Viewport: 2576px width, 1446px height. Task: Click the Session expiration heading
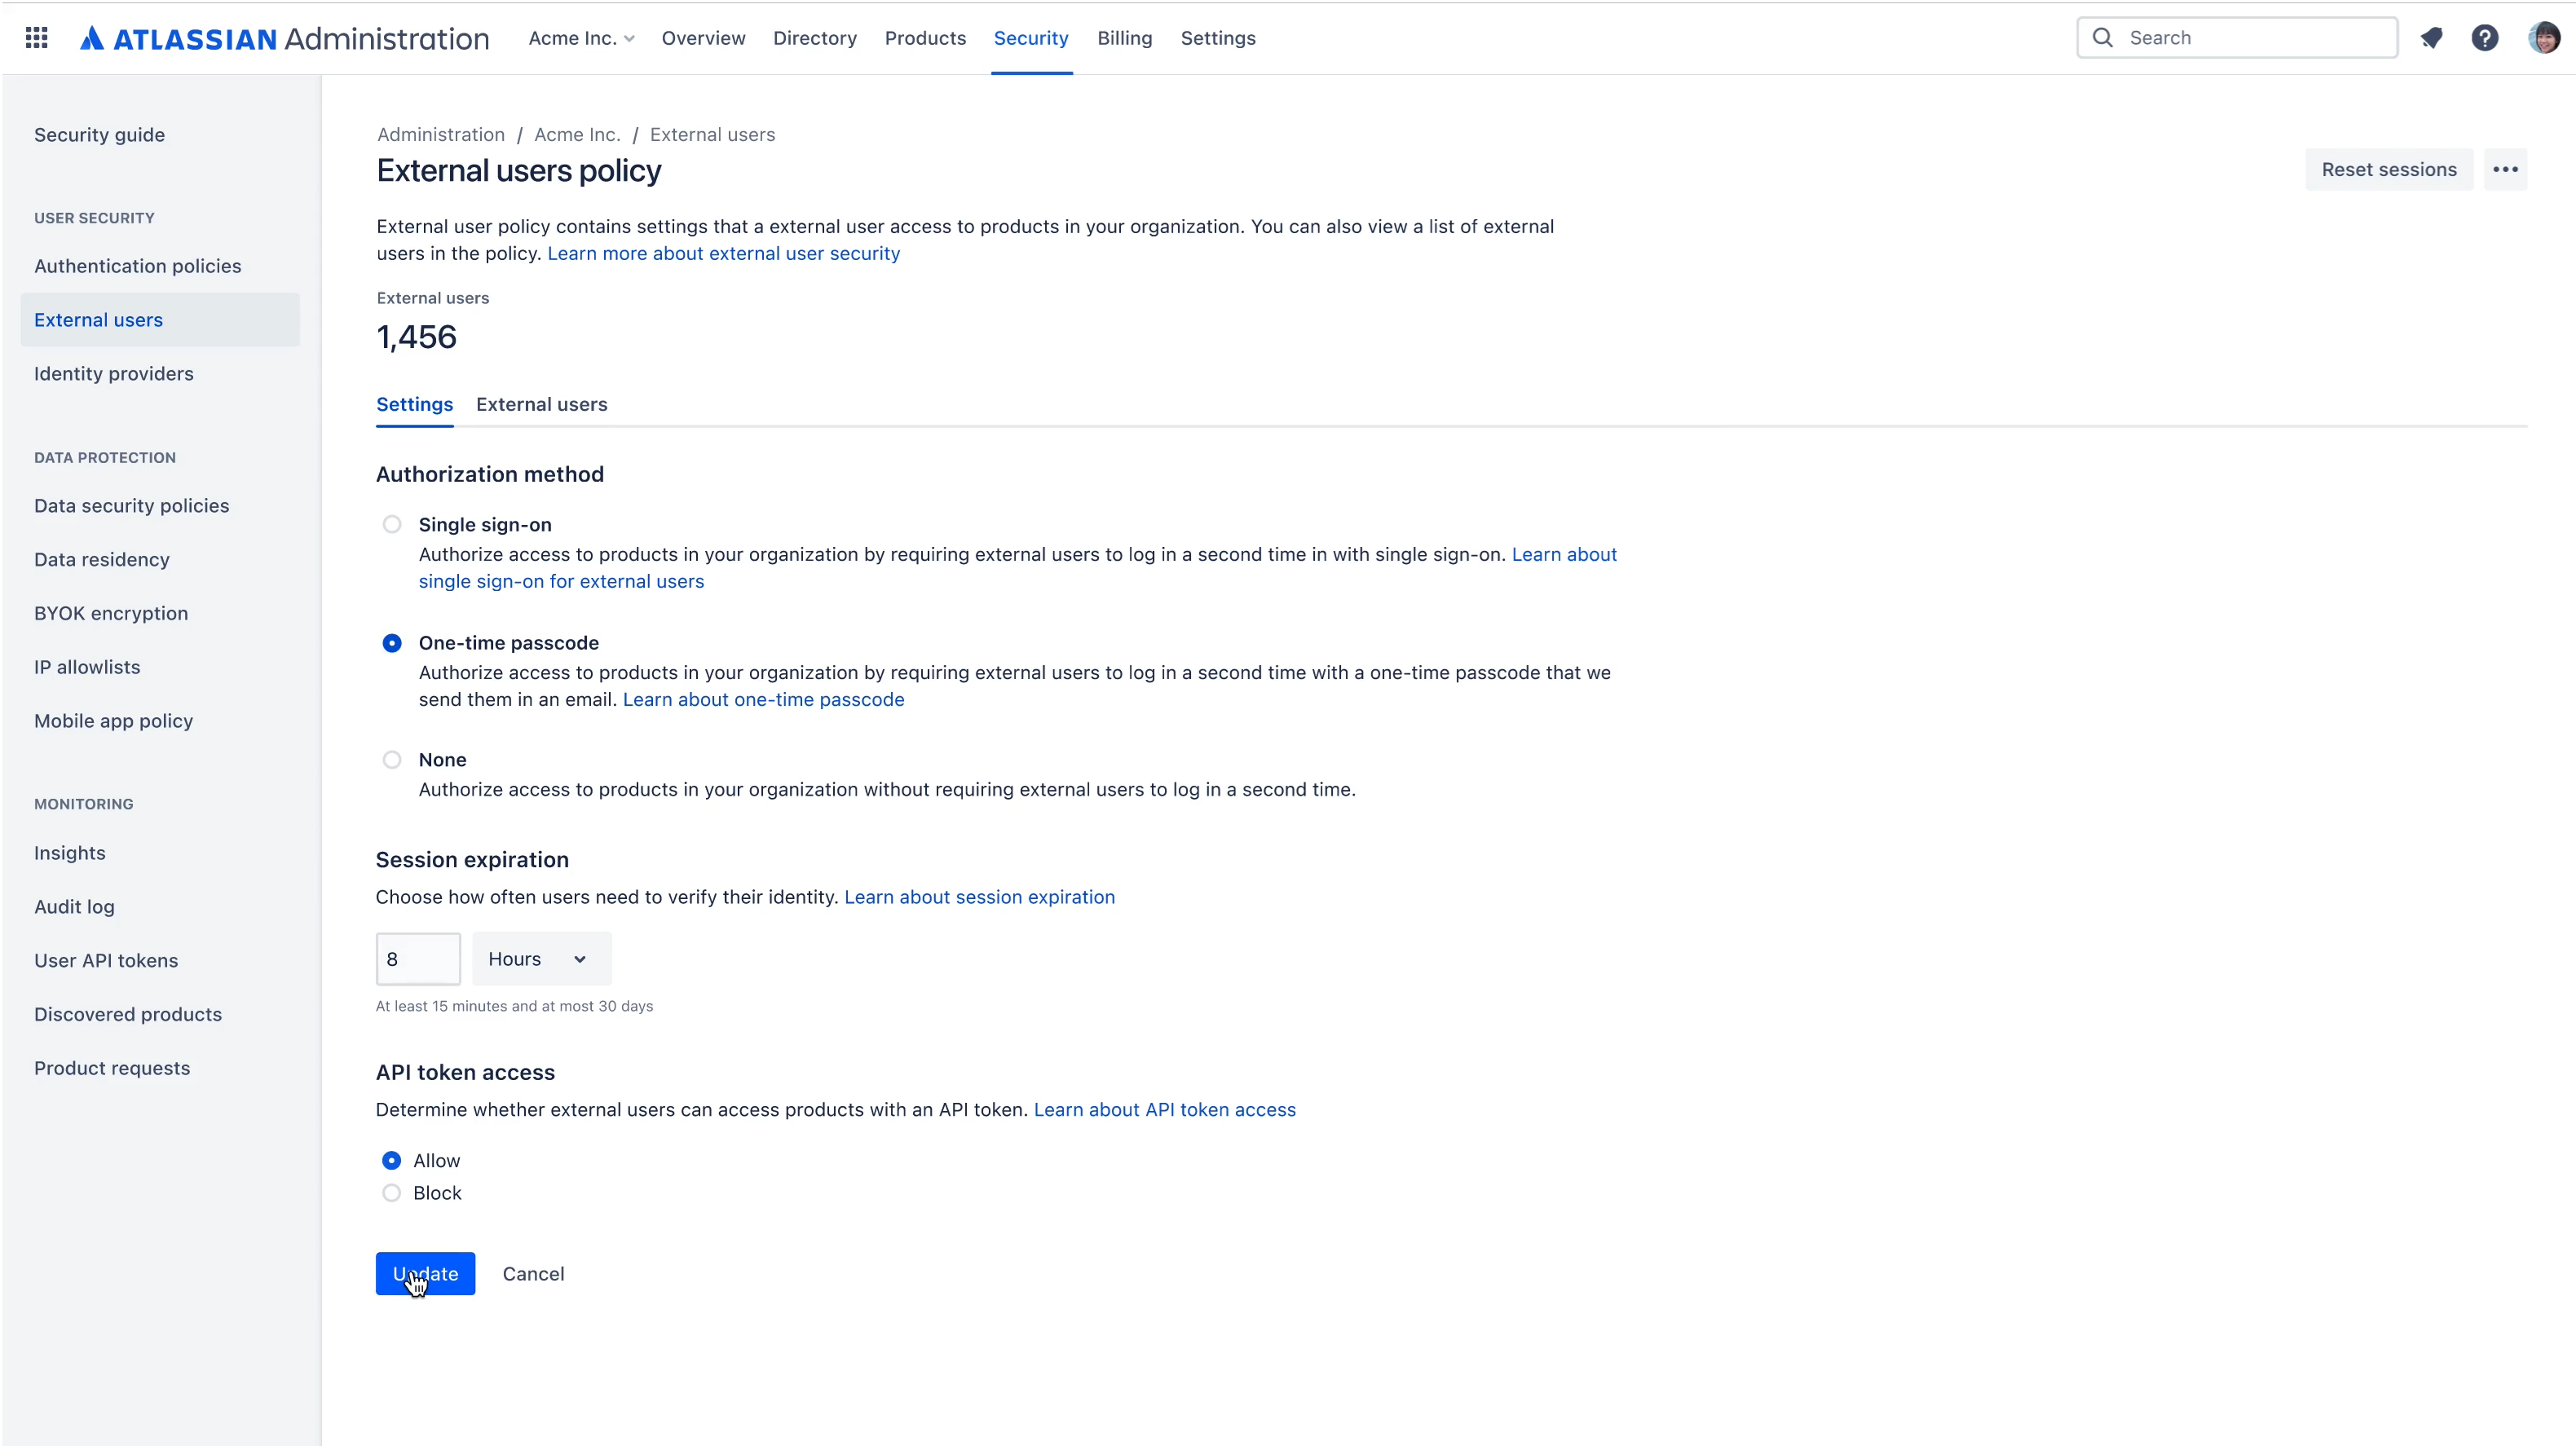tap(472, 860)
